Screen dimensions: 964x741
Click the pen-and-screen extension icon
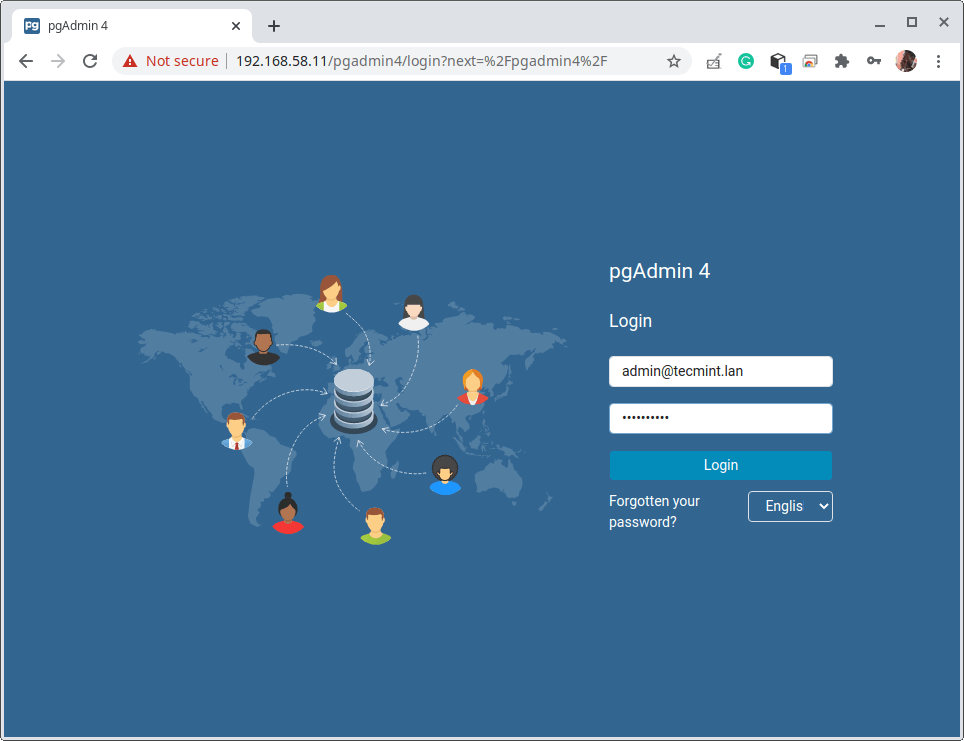point(714,61)
